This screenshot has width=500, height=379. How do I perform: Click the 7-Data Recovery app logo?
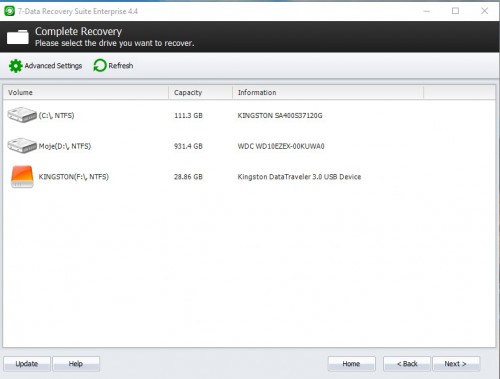9,11
